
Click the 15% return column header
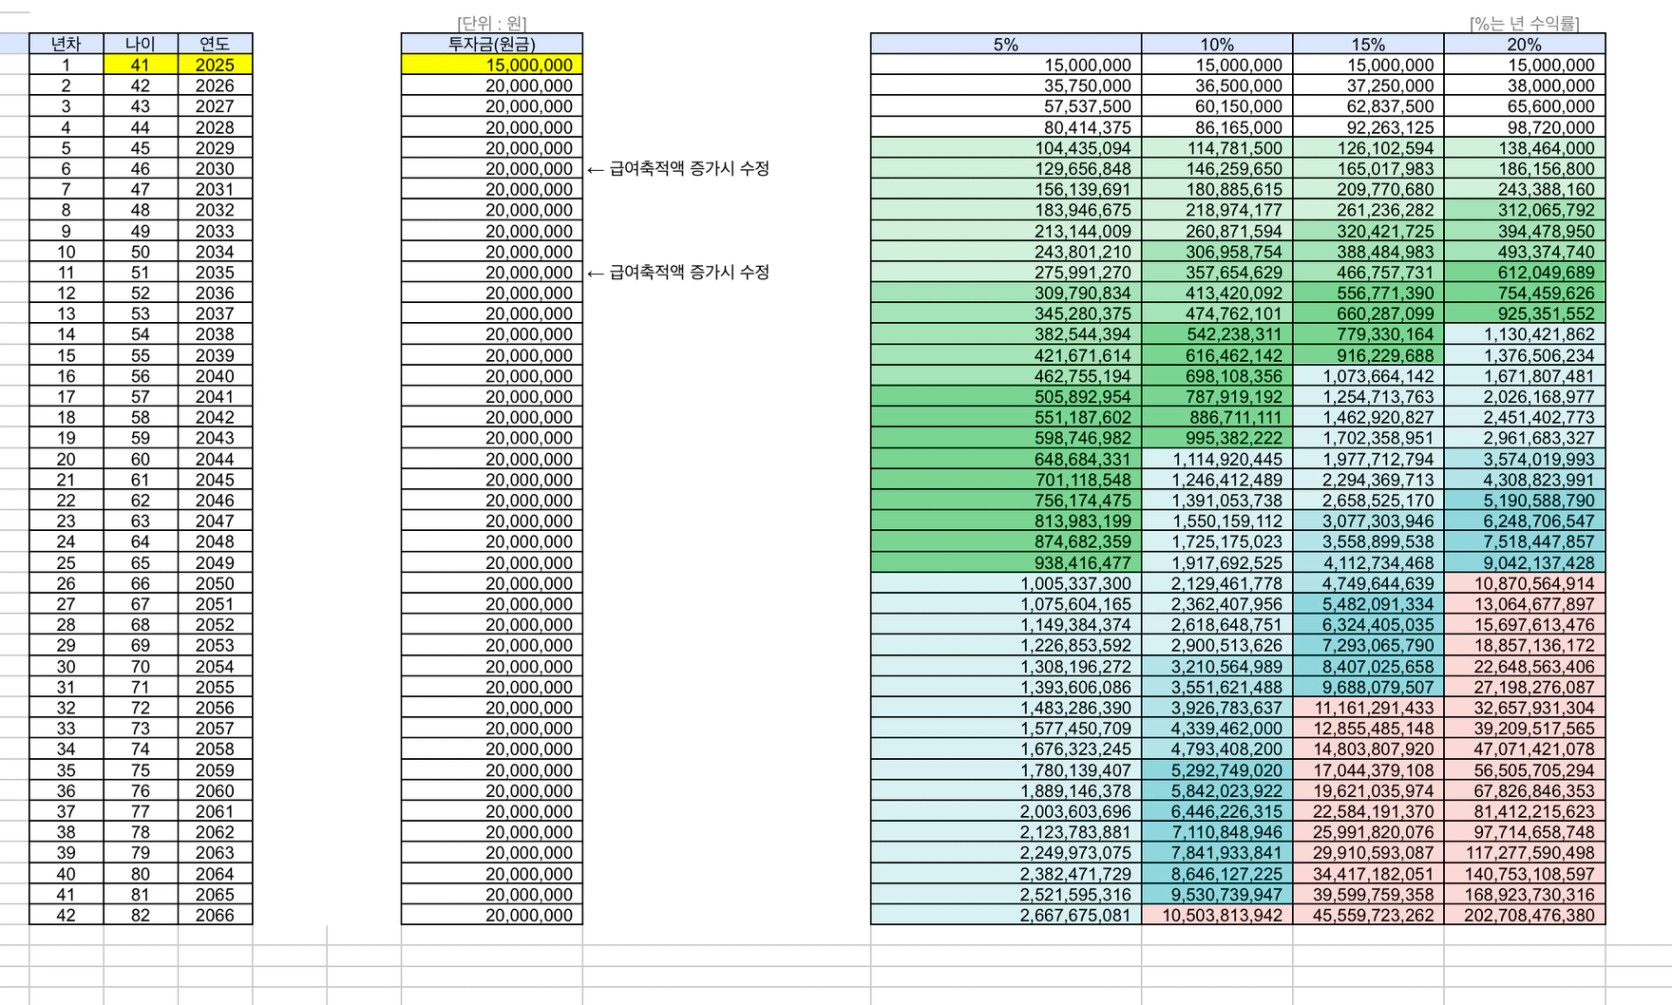(x=1367, y=44)
